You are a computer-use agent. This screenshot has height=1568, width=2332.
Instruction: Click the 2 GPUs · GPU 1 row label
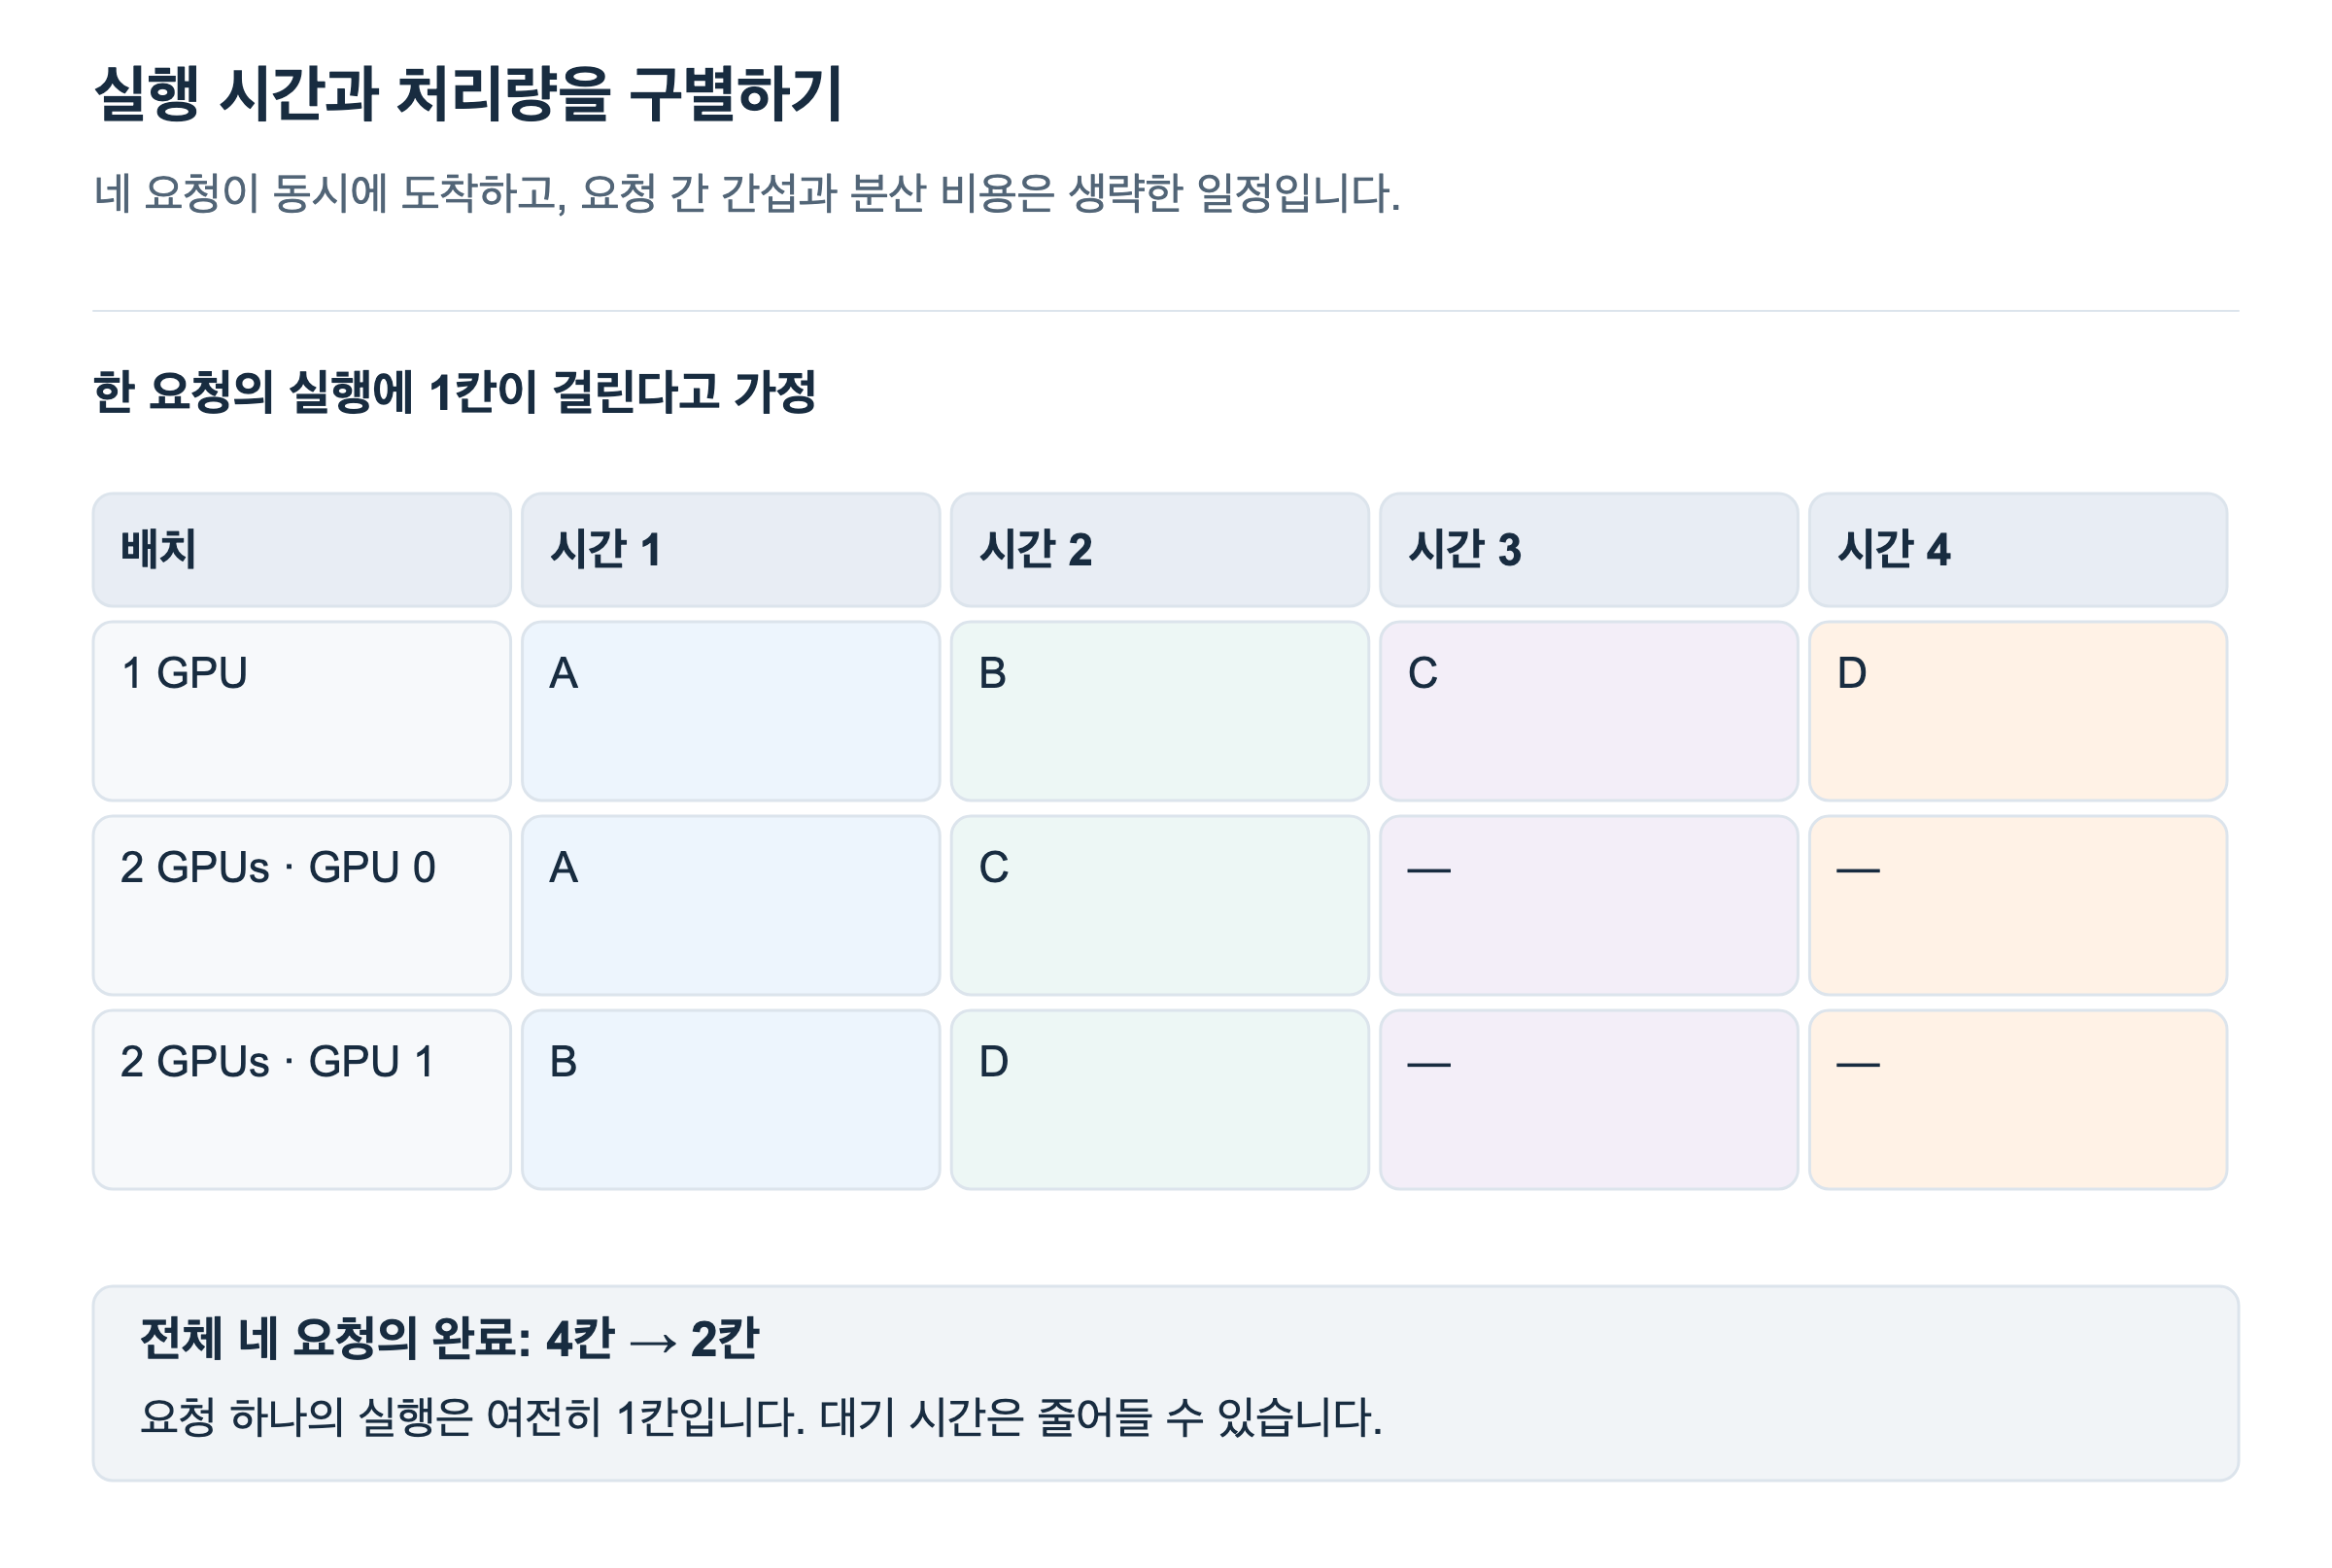(302, 1099)
